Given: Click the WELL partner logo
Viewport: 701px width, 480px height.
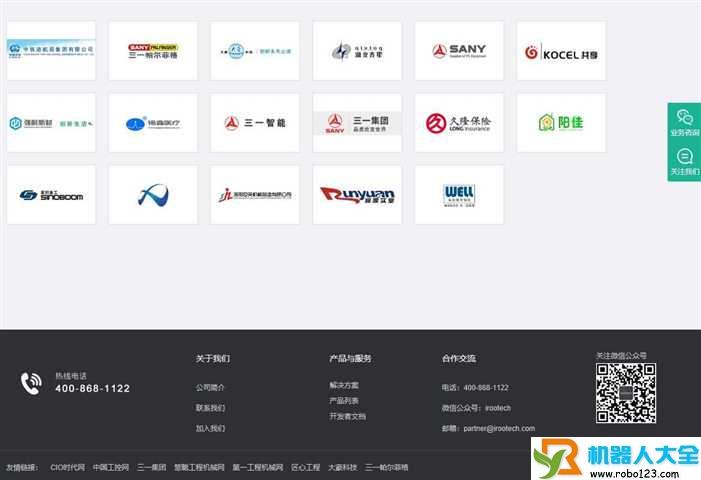Looking at the screenshot, I should (x=459, y=195).
